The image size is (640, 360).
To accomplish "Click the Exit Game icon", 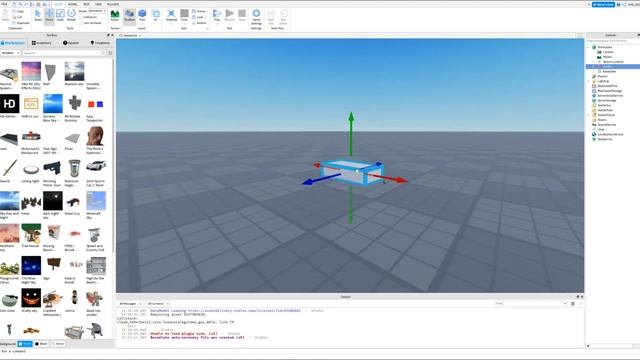I will pos(283,18).
